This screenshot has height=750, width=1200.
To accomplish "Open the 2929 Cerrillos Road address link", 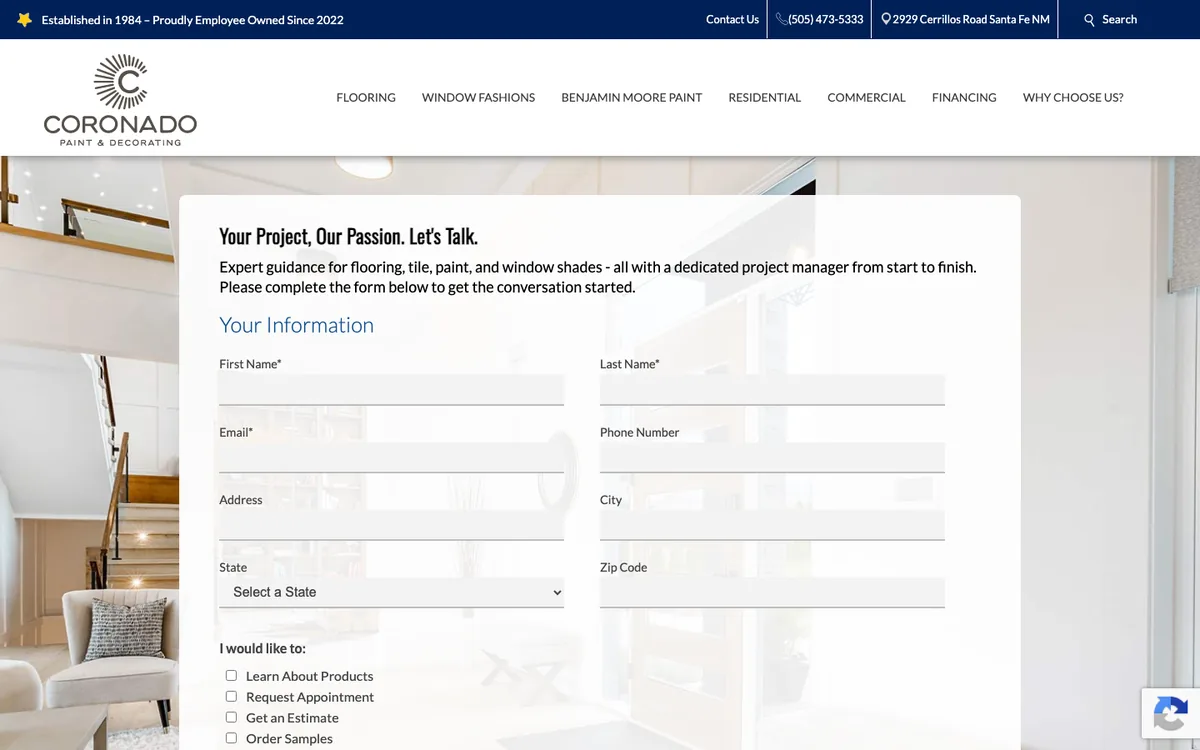I will (x=971, y=19).
